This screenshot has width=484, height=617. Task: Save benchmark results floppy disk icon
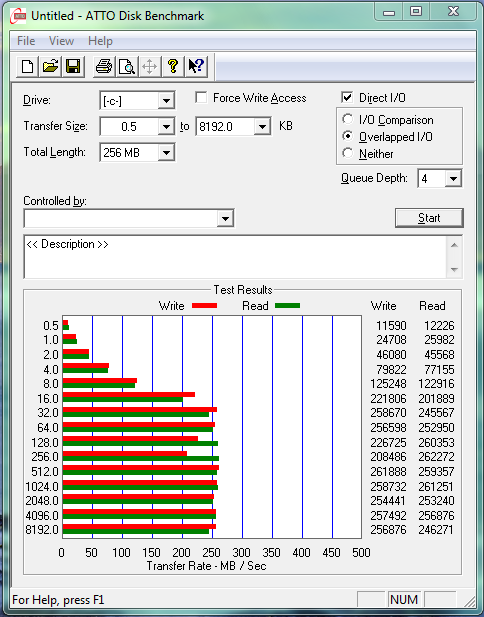pos(73,66)
